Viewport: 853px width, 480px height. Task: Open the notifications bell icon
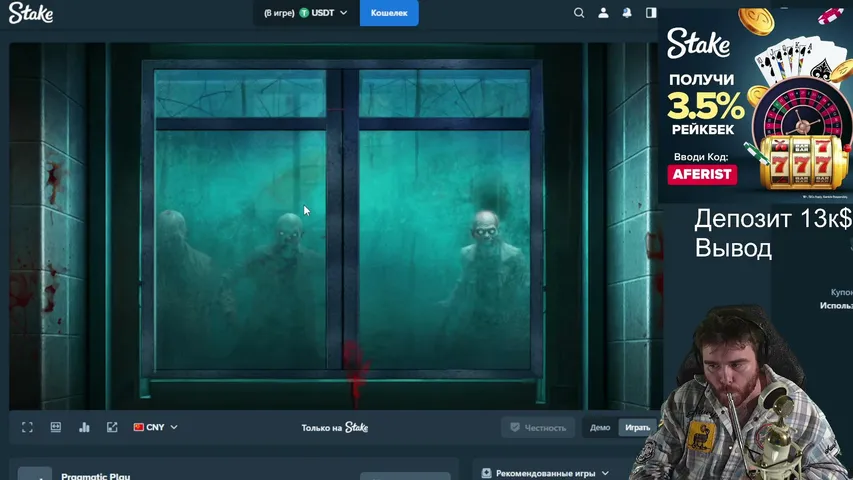627,13
